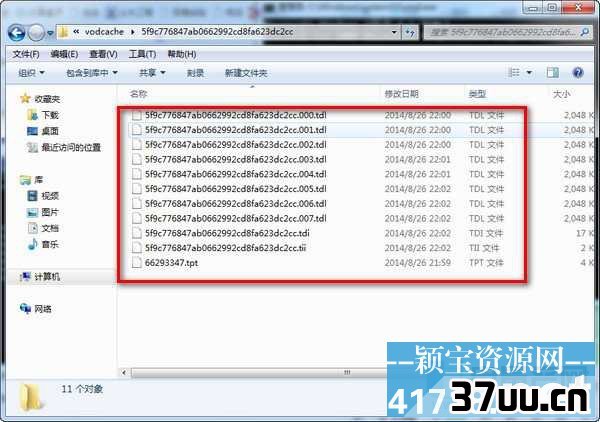Open the view options dropdown arrow
Screen dimensions: 600x422
click(x=529, y=72)
